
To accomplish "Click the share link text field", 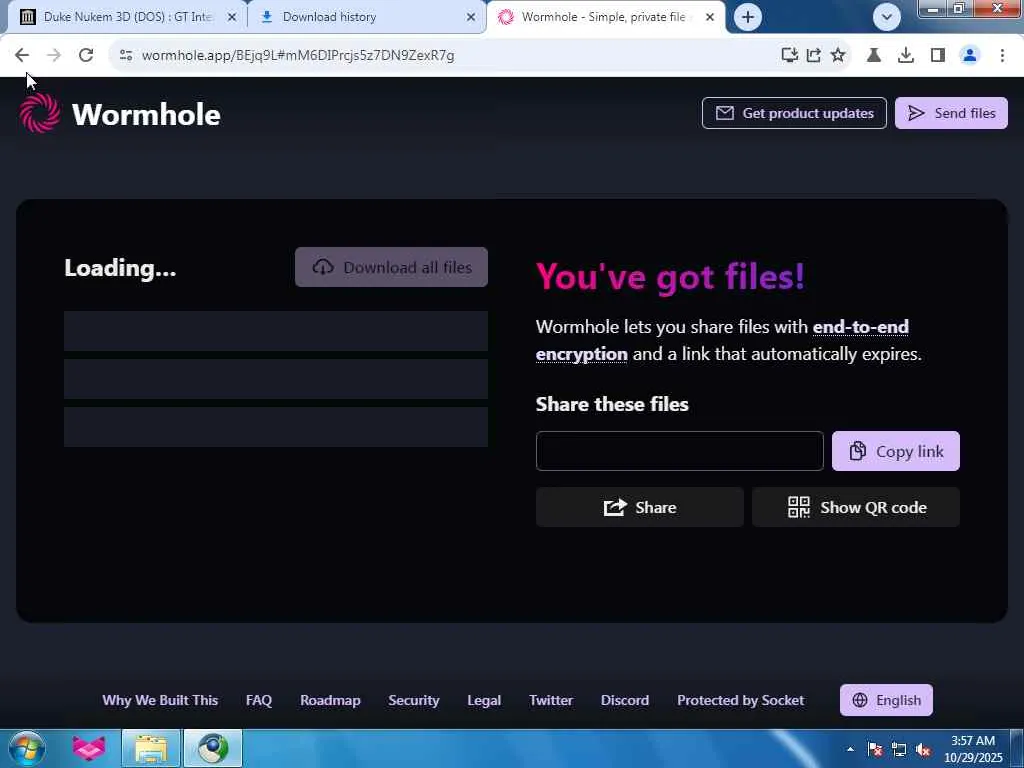I will (679, 451).
